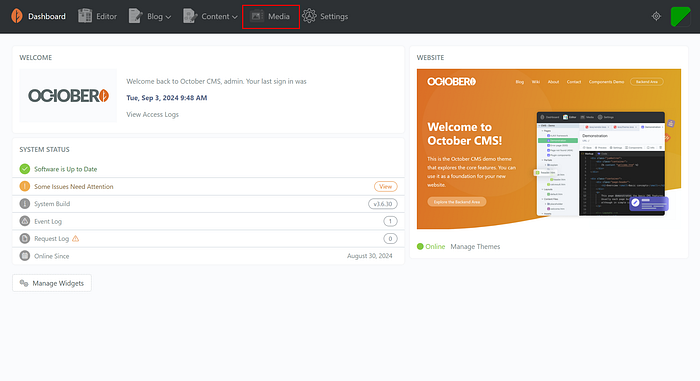The width and height of the screenshot is (700, 381).
Task: Open the website preview thumbnail
Action: 549,149
